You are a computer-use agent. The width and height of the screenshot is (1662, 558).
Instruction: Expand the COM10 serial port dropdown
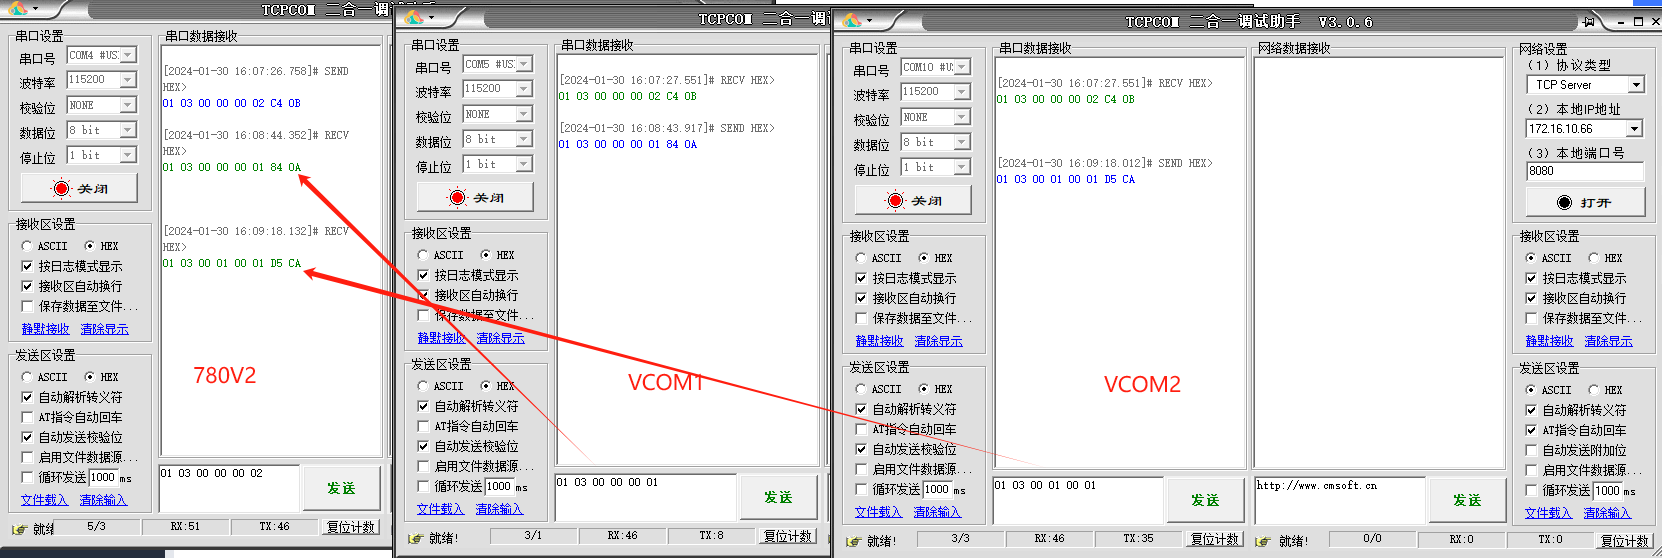(961, 67)
